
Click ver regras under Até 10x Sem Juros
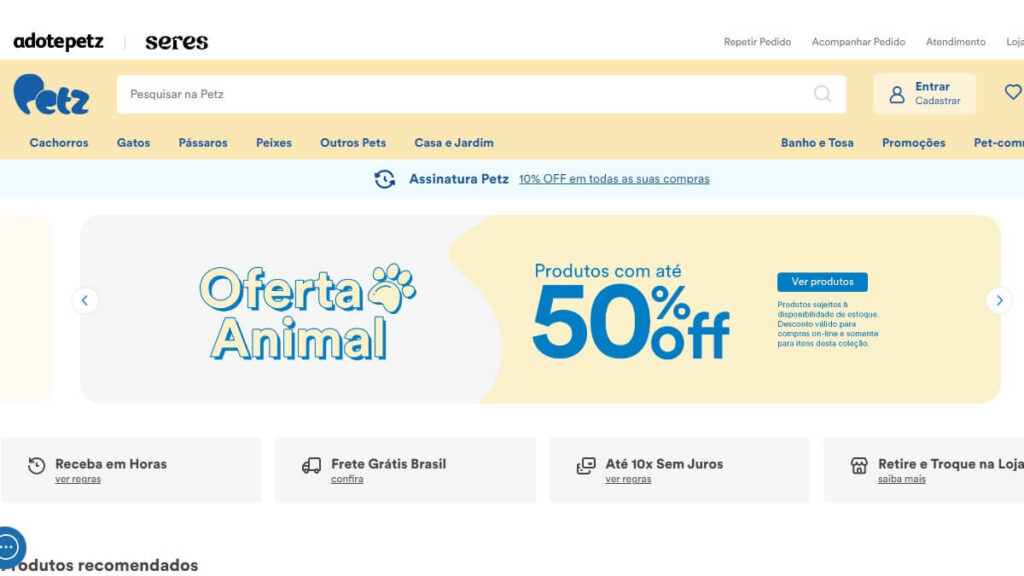click(x=628, y=479)
